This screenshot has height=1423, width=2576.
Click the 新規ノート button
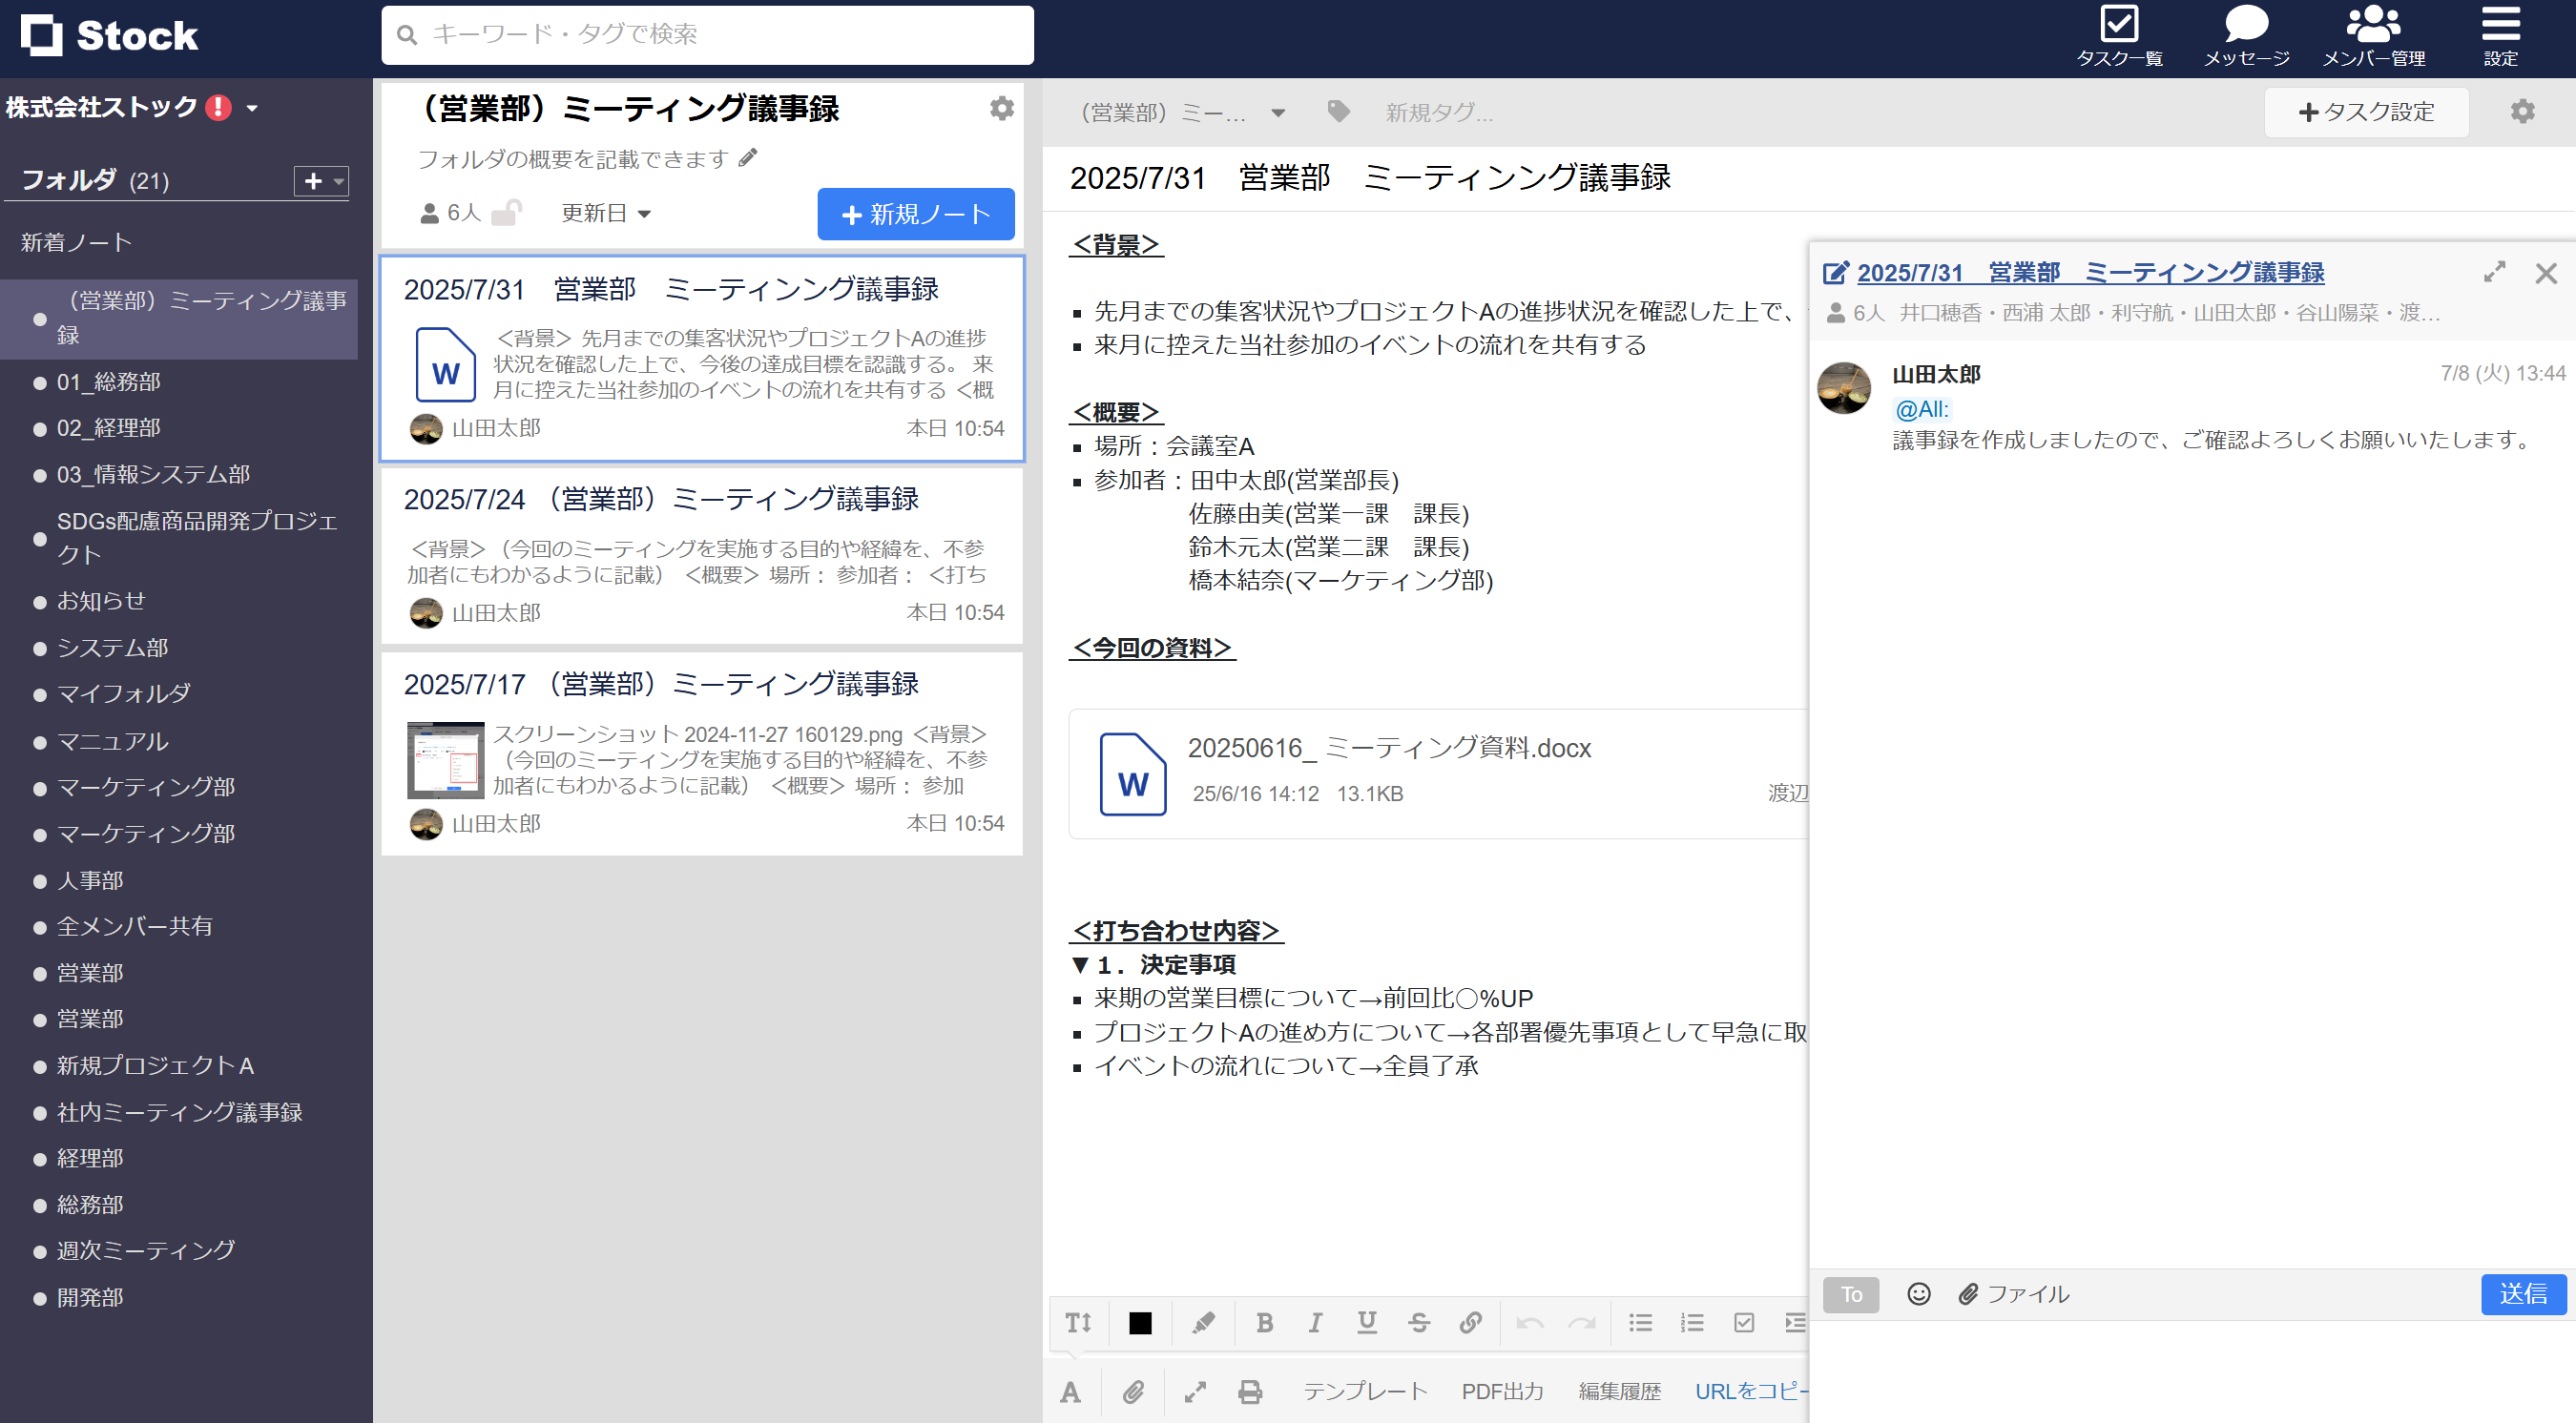914,213
